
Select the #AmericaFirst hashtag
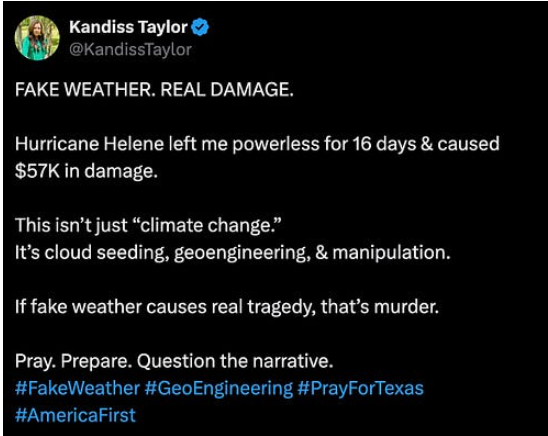pos(75,415)
